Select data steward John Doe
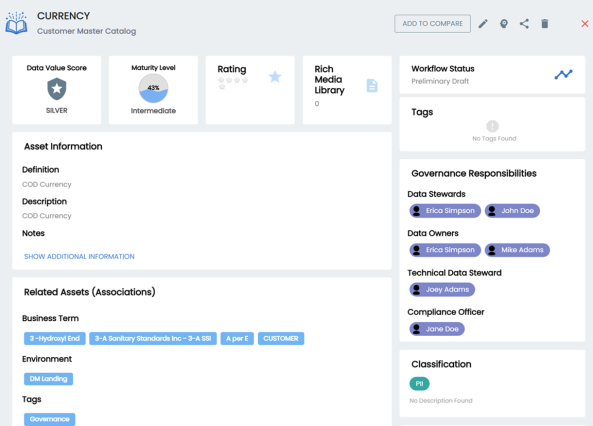Viewport: 593px width, 426px height. [x=512, y=211]
